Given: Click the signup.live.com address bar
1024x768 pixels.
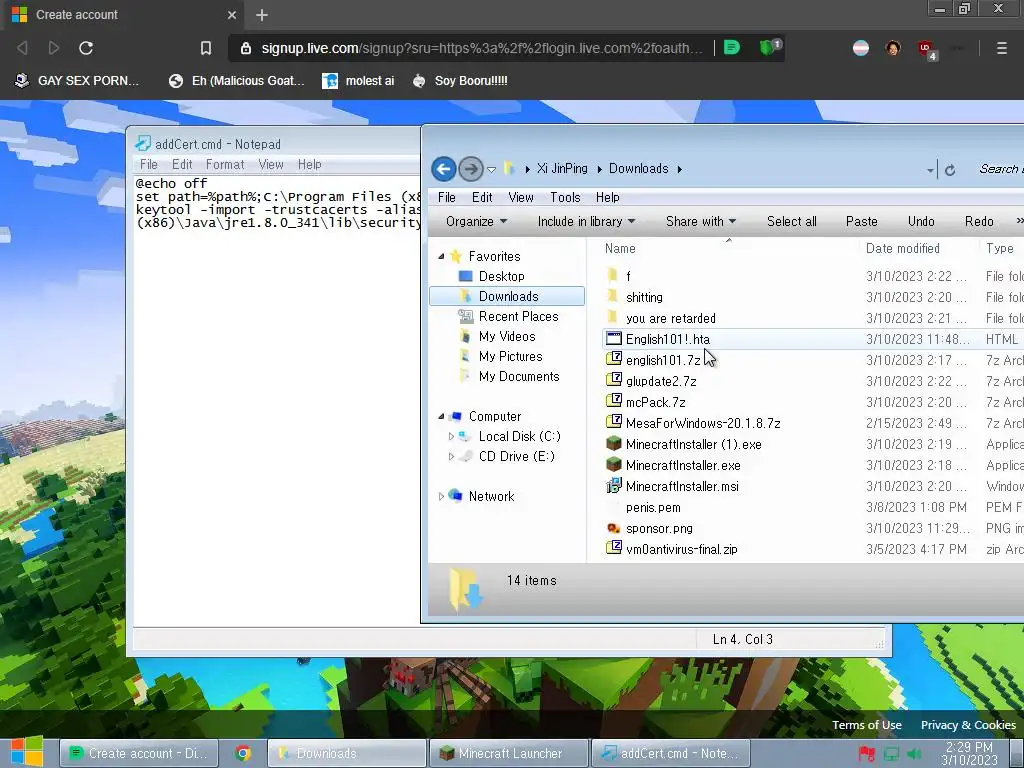Looking at the screenshot, I should coord(482,48).
